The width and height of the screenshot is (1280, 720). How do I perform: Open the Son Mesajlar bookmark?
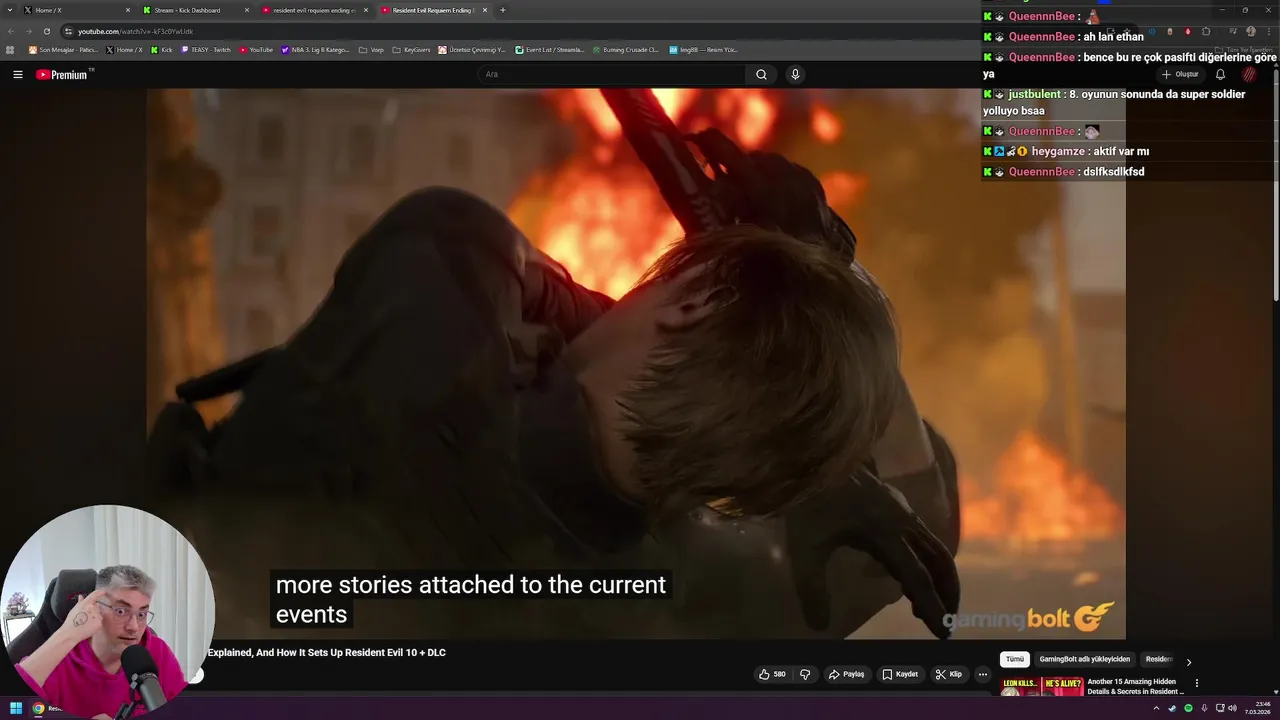pos(63,49)
